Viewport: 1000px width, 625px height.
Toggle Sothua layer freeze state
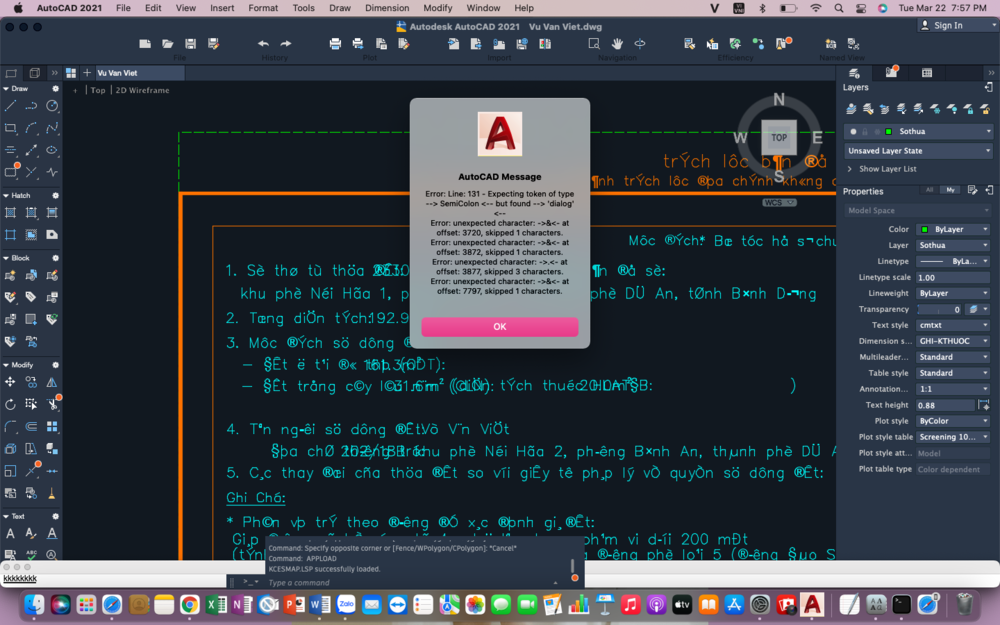coord(877,131)
